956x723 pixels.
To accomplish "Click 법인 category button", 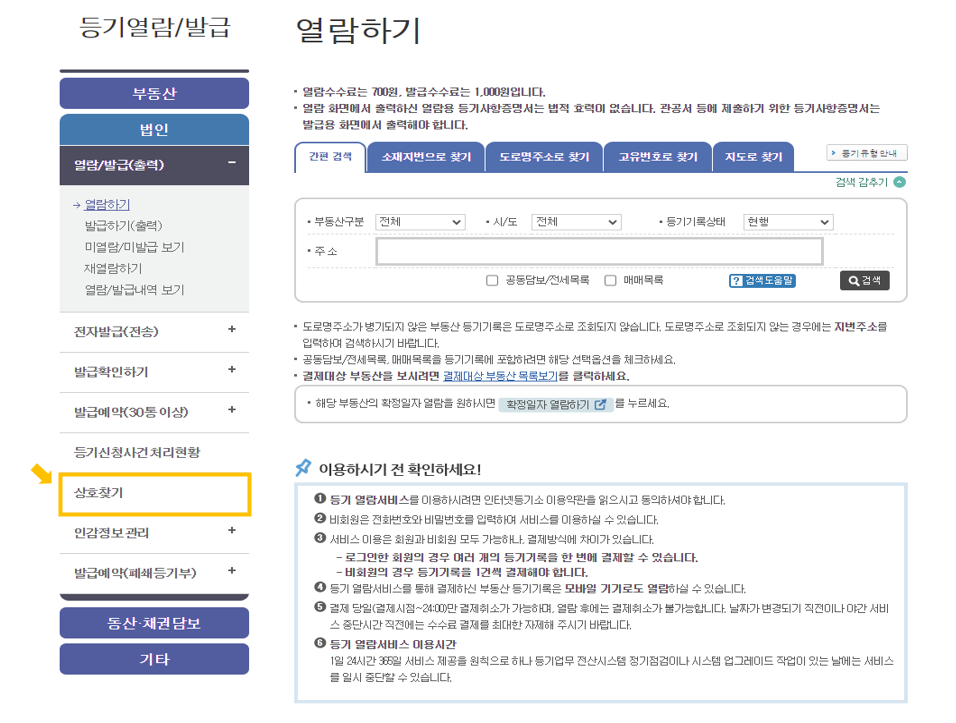I will pos(154,129).
